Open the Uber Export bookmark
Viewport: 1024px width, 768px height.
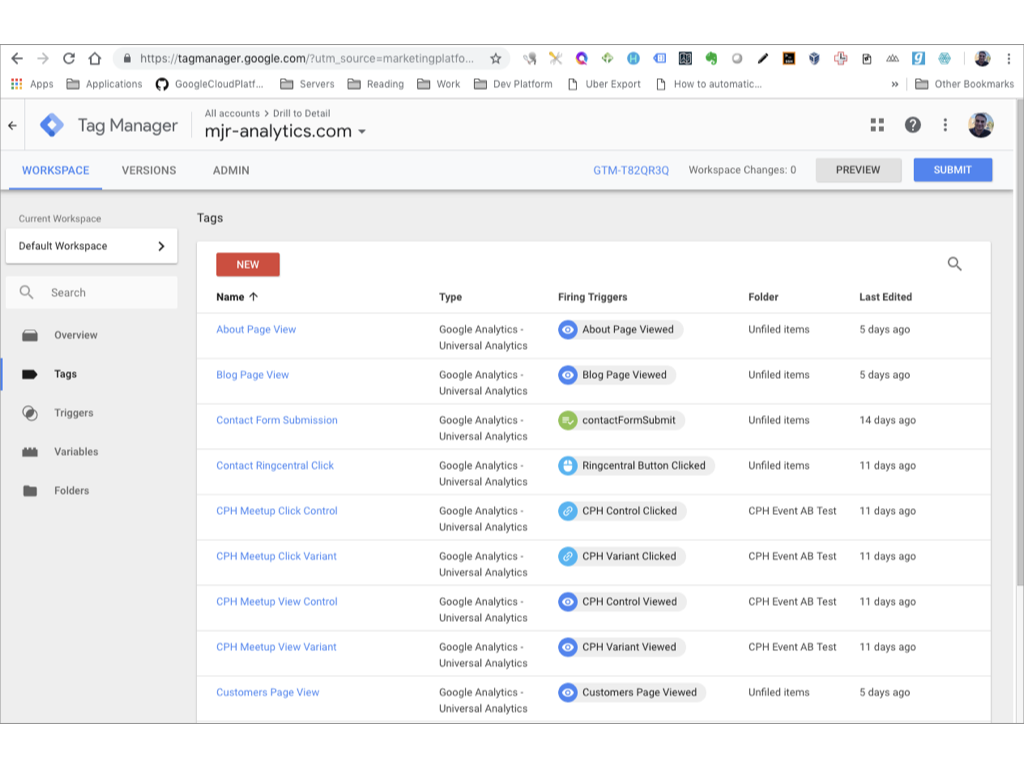click(x=605, y=84)
